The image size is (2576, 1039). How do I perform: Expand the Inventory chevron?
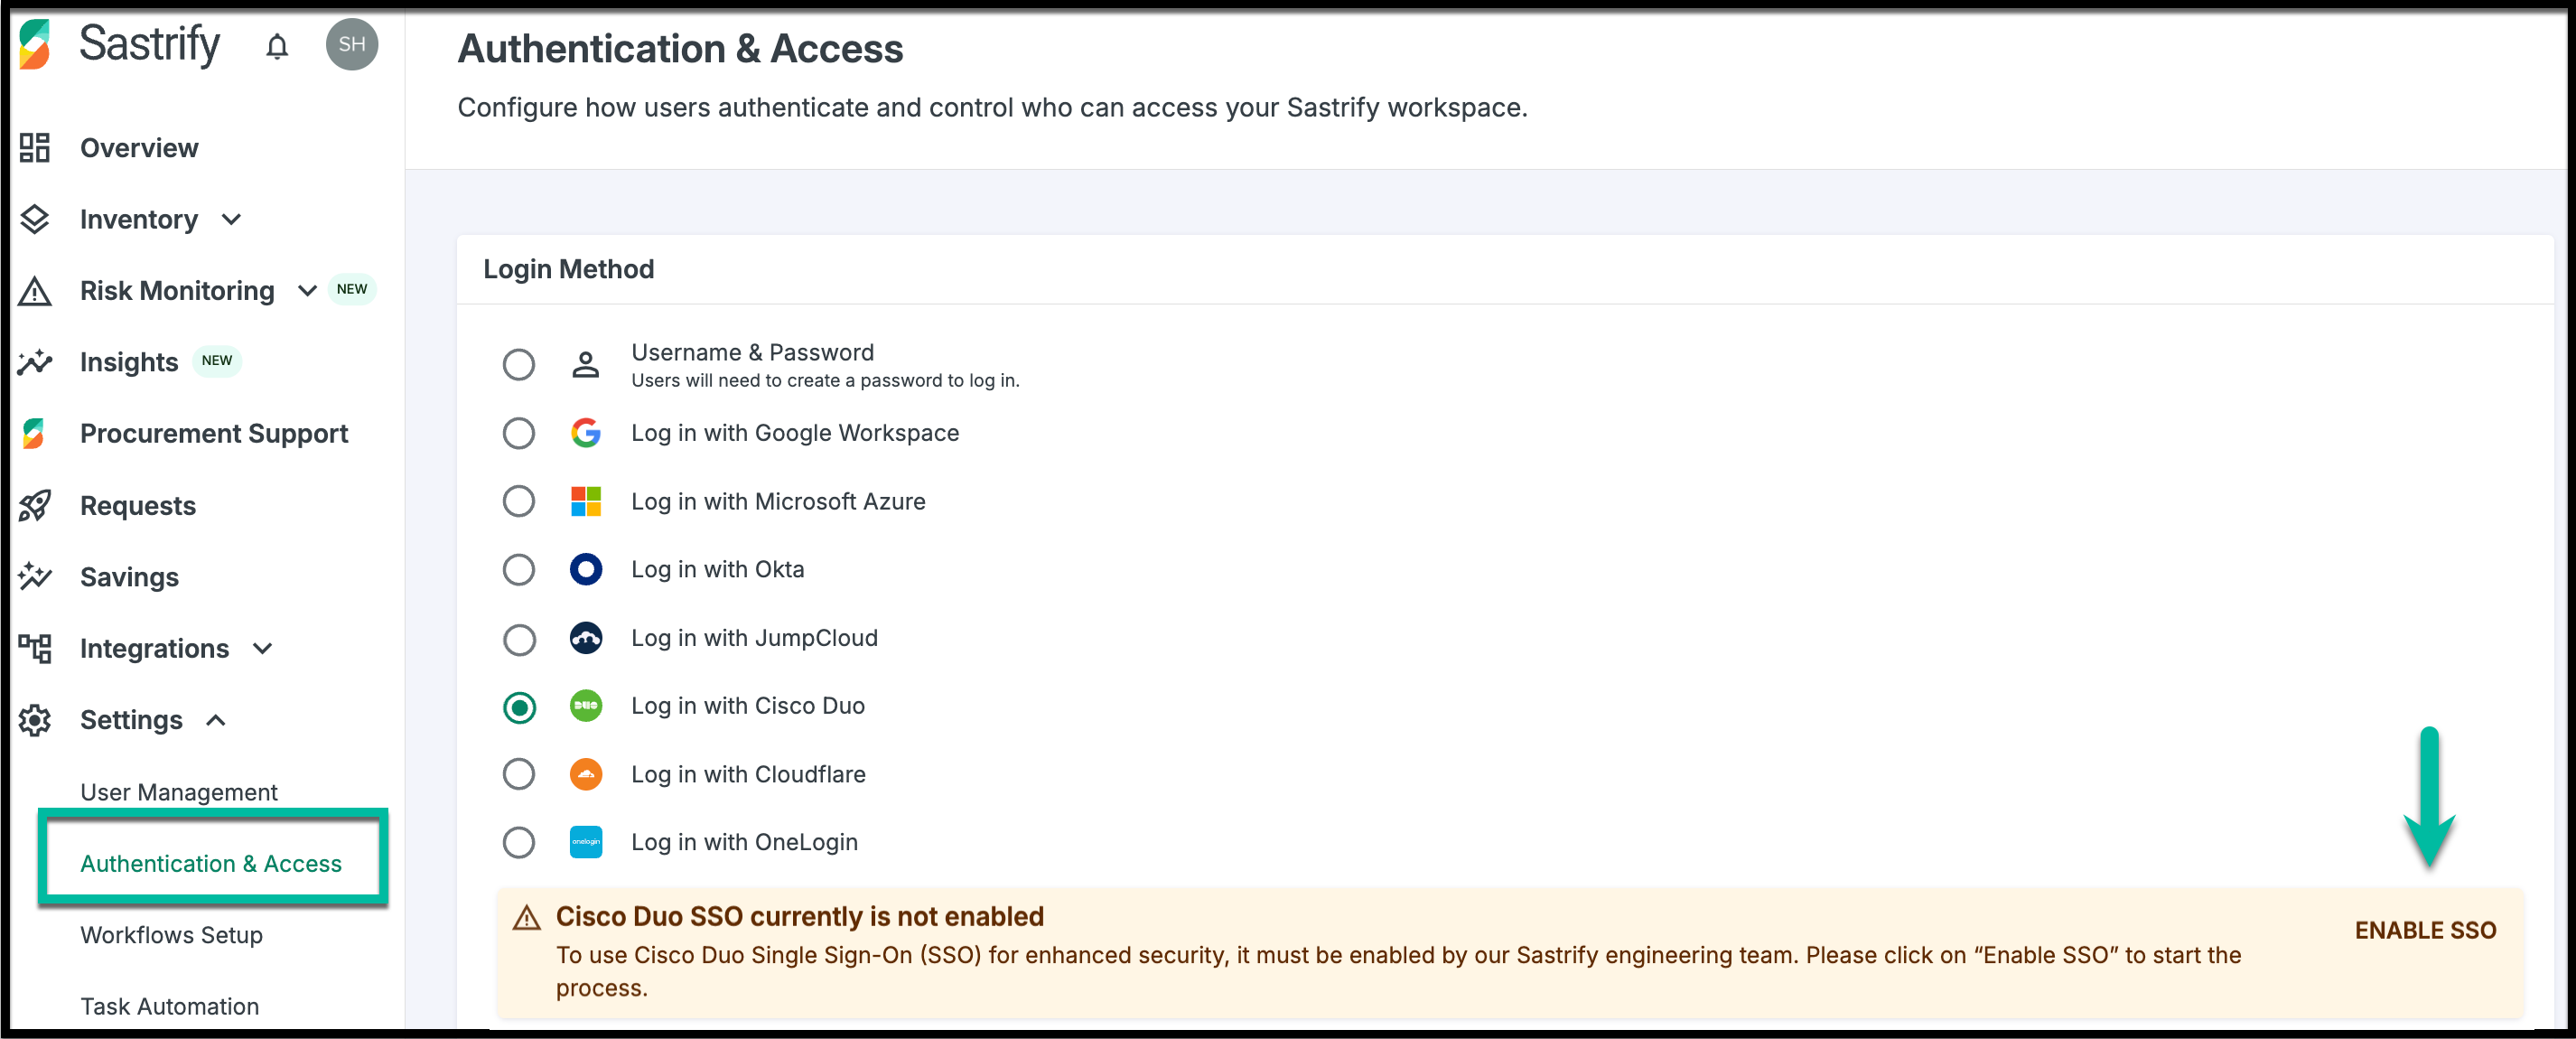coord(231,220)
